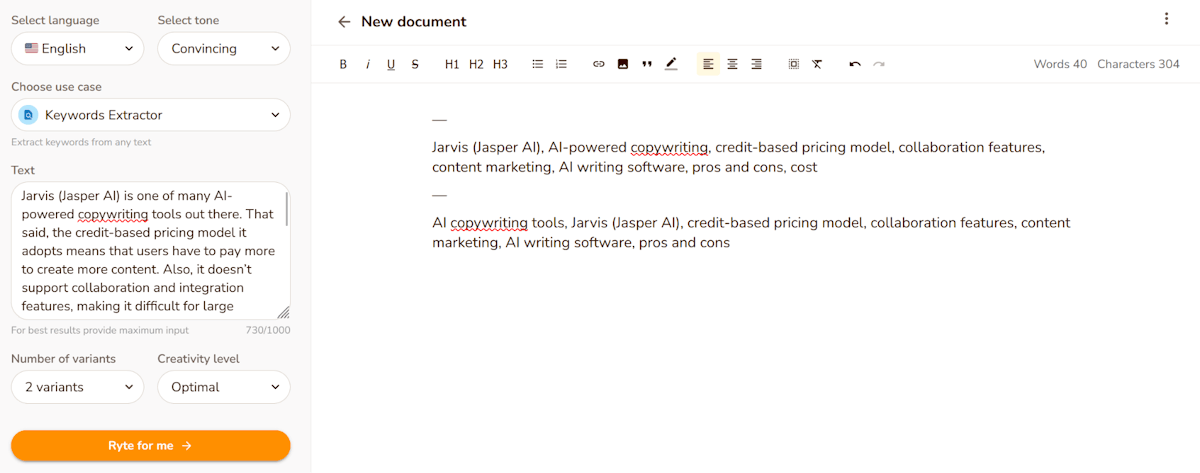This screenshot has height=473, width=1200.
Task: Click the Extract keywords from any text hint
Action: coord(81,142)
